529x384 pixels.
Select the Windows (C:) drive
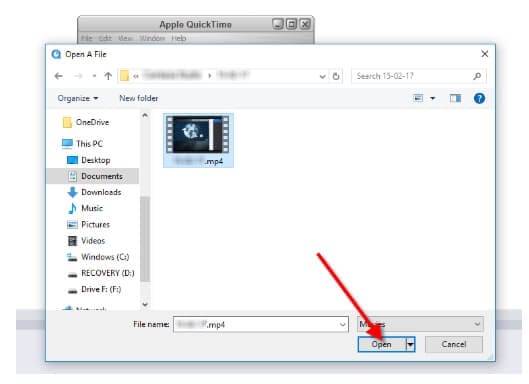105,257
